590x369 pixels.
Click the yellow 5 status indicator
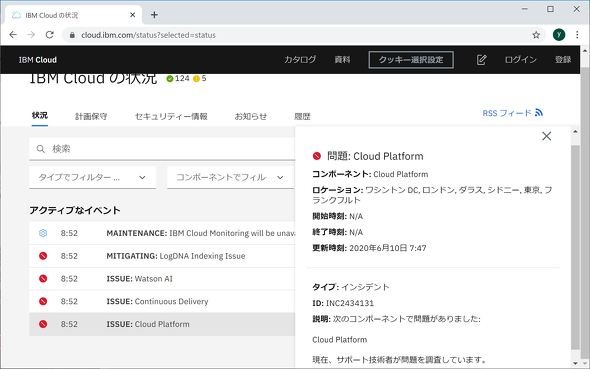[x=199, y=78]
